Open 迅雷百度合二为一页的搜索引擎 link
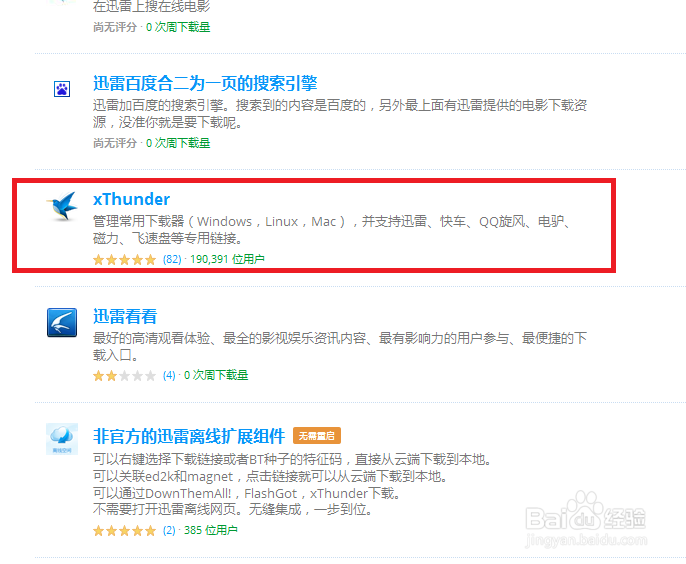 point(205,83)
